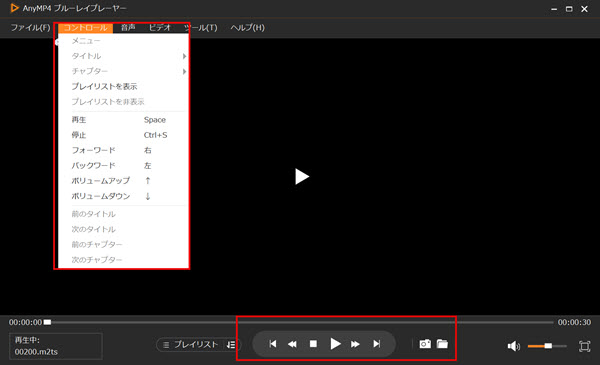Open the ツール(T) menu
This screenshot has width=600, height=365.
[201, 28]
